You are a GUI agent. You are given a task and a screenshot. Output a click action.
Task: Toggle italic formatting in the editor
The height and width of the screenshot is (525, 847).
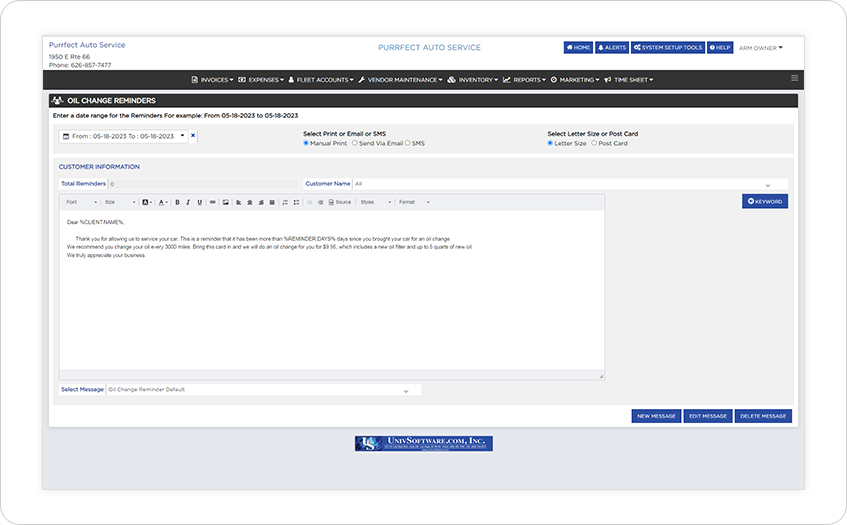[x=188, y=203]
